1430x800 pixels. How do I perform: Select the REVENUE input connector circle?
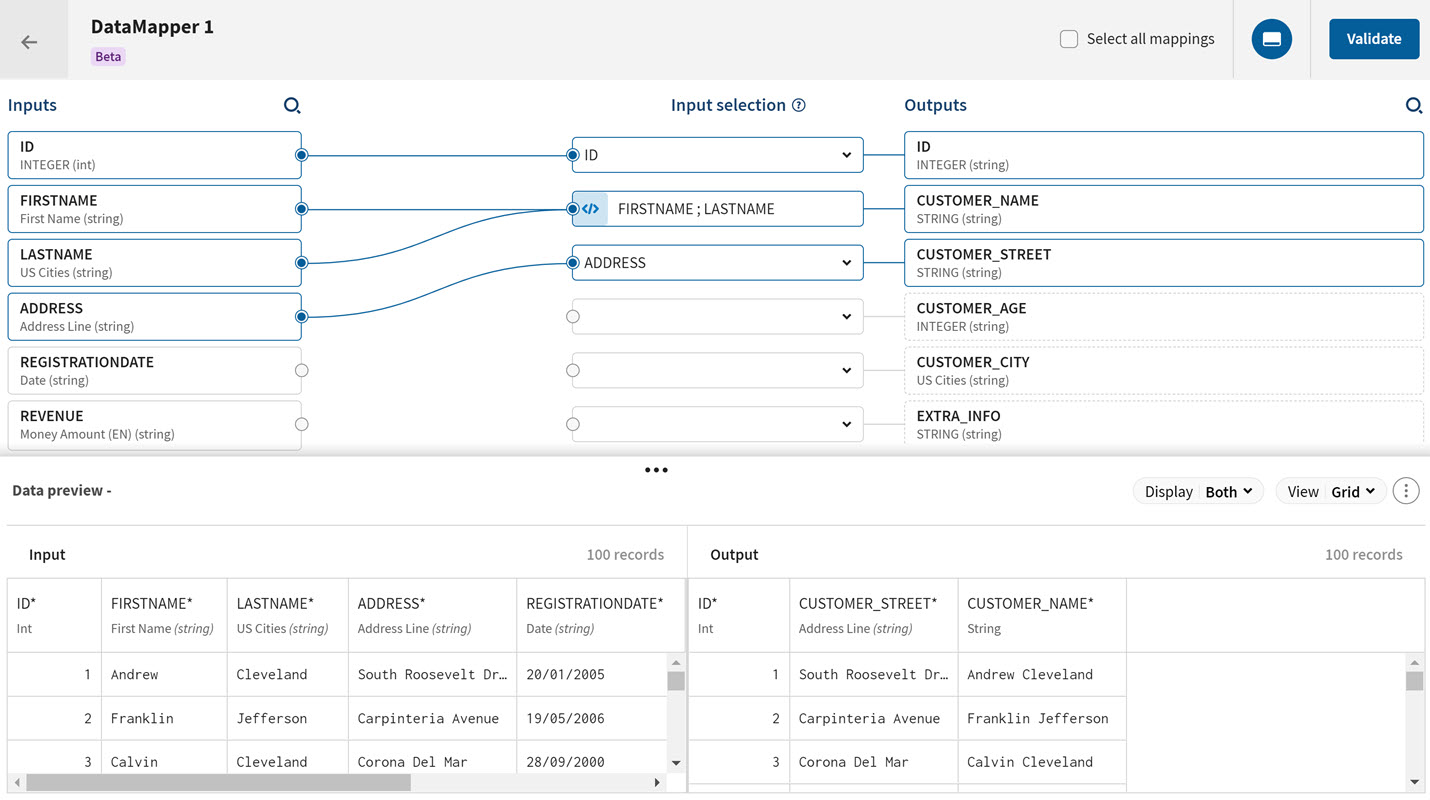click(x=301, y=424)
